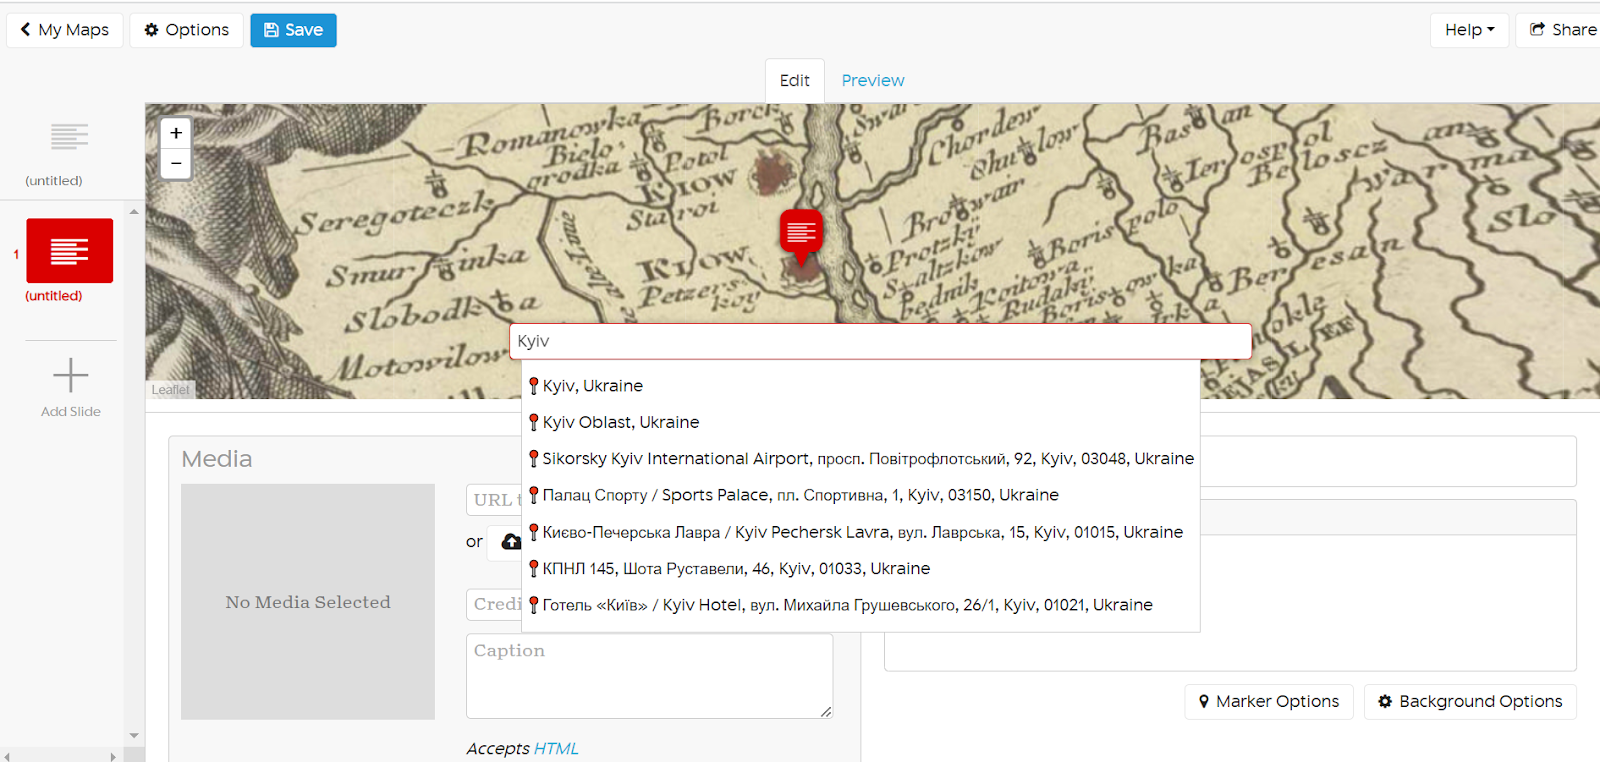Switch to the Preview tab
Viewport: 1600px width, 762px height.
coord(873,80)
